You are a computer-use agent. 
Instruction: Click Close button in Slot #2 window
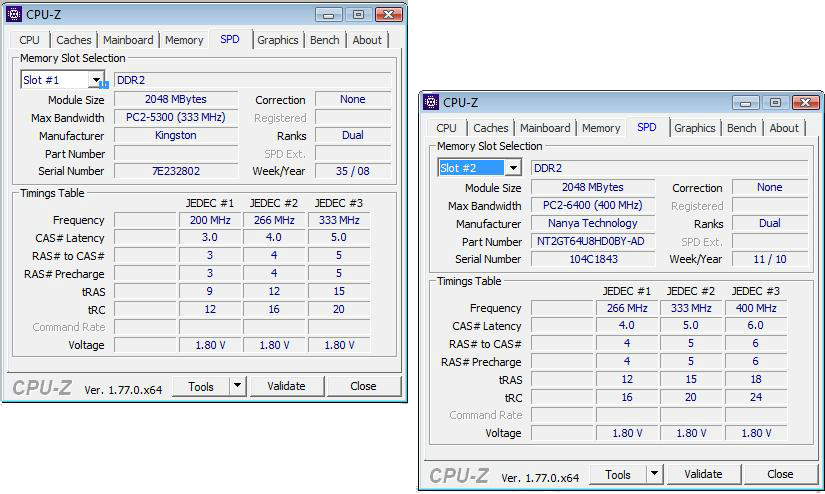click(x=780, y=474)
